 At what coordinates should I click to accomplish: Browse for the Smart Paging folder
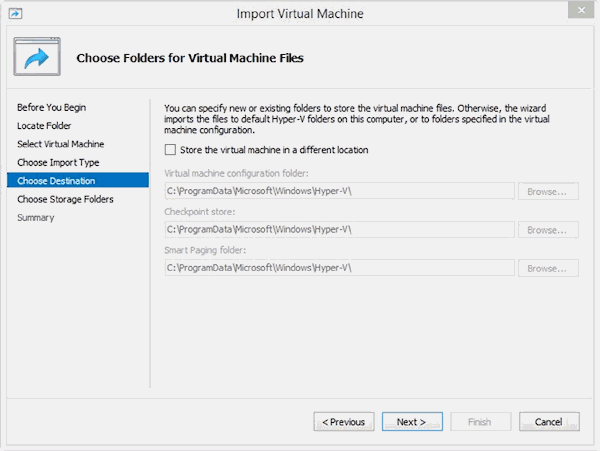[549, 268]
